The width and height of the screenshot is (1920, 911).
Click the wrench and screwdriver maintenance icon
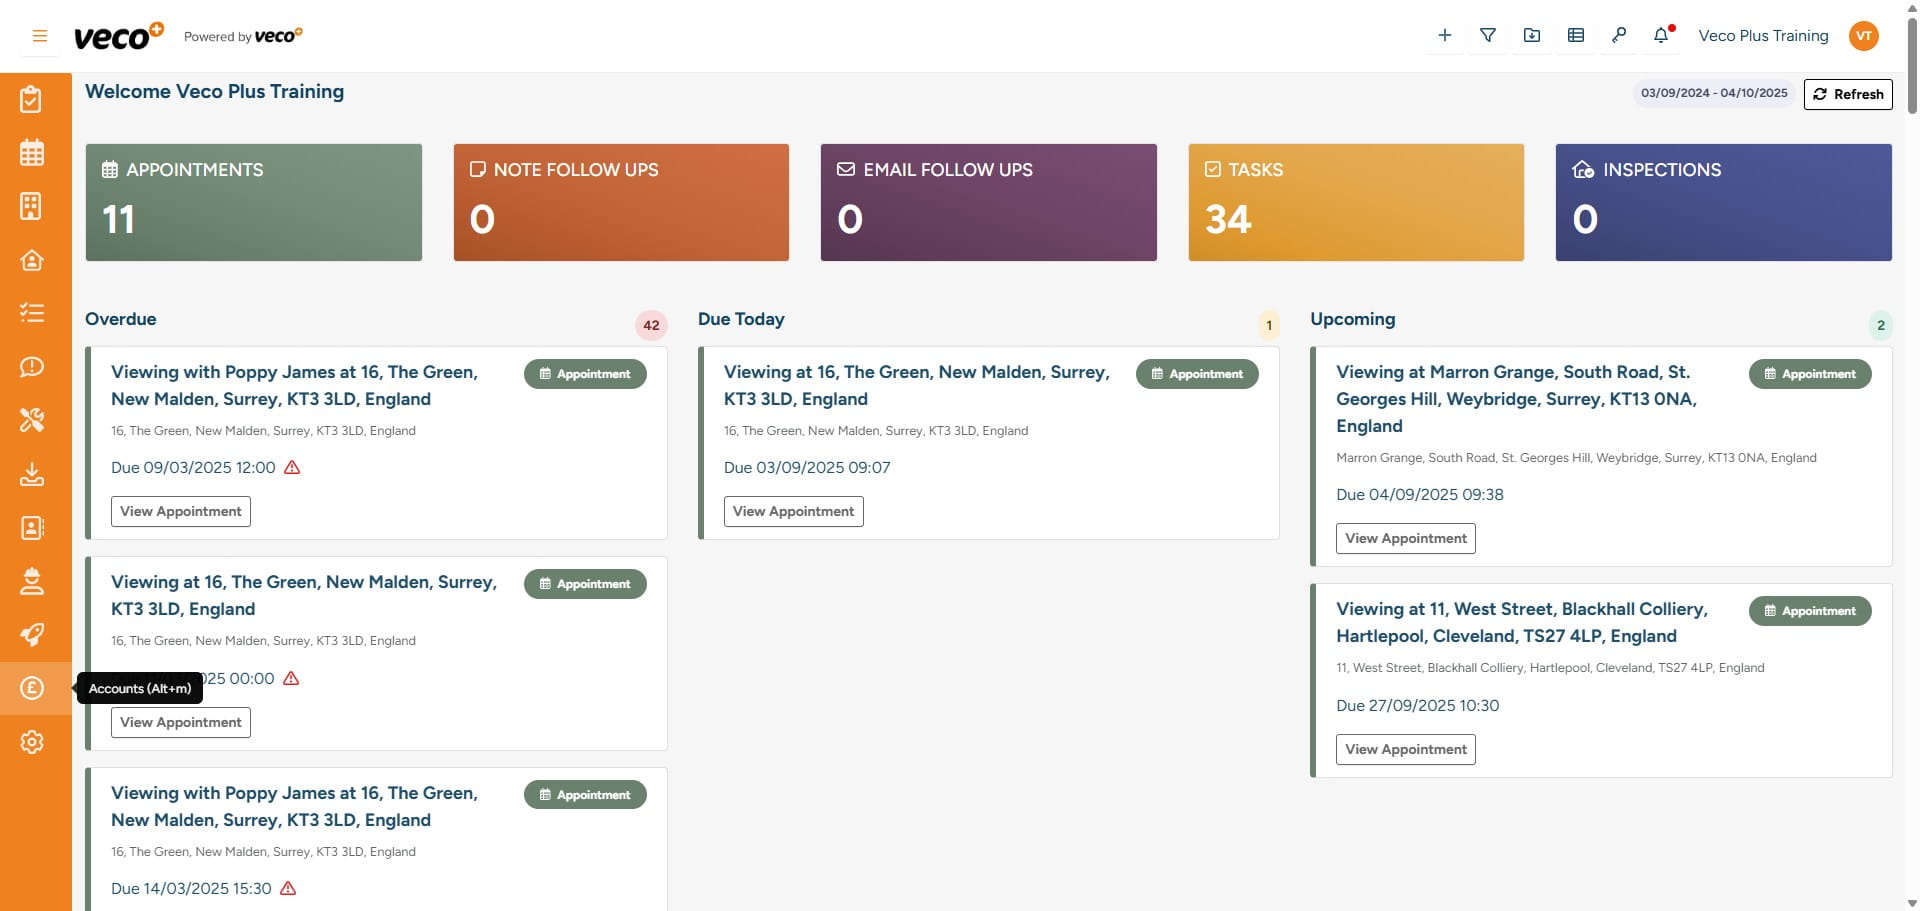click(32, 420)
